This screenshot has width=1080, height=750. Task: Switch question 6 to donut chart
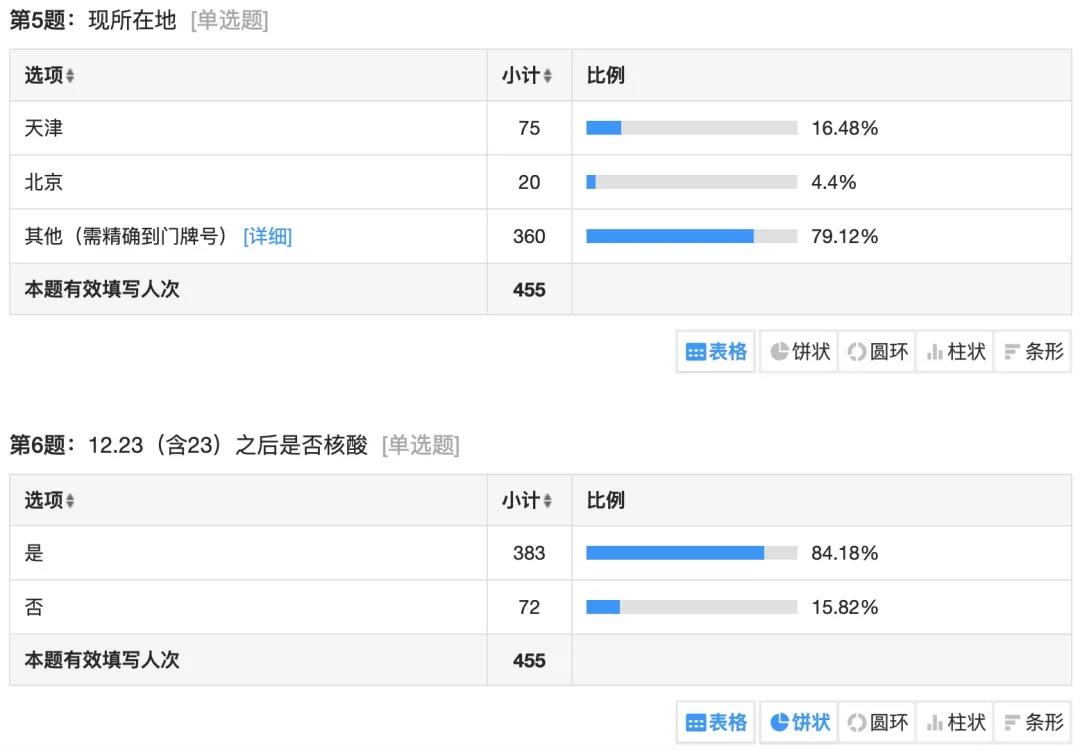877,722
